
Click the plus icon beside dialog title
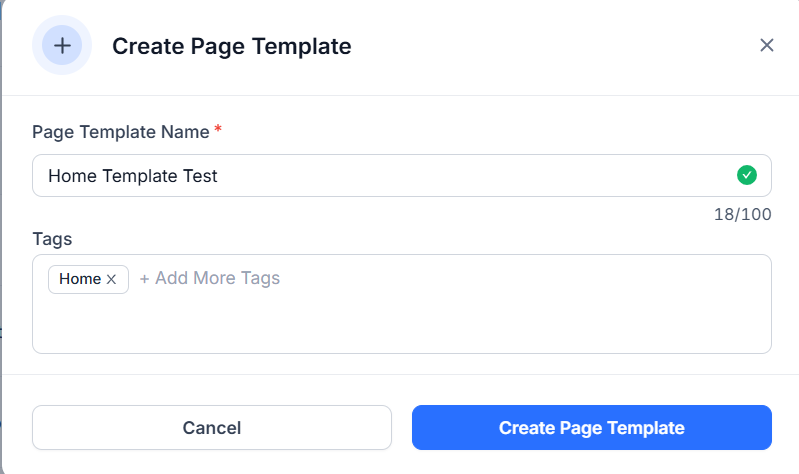pos(62,45)
